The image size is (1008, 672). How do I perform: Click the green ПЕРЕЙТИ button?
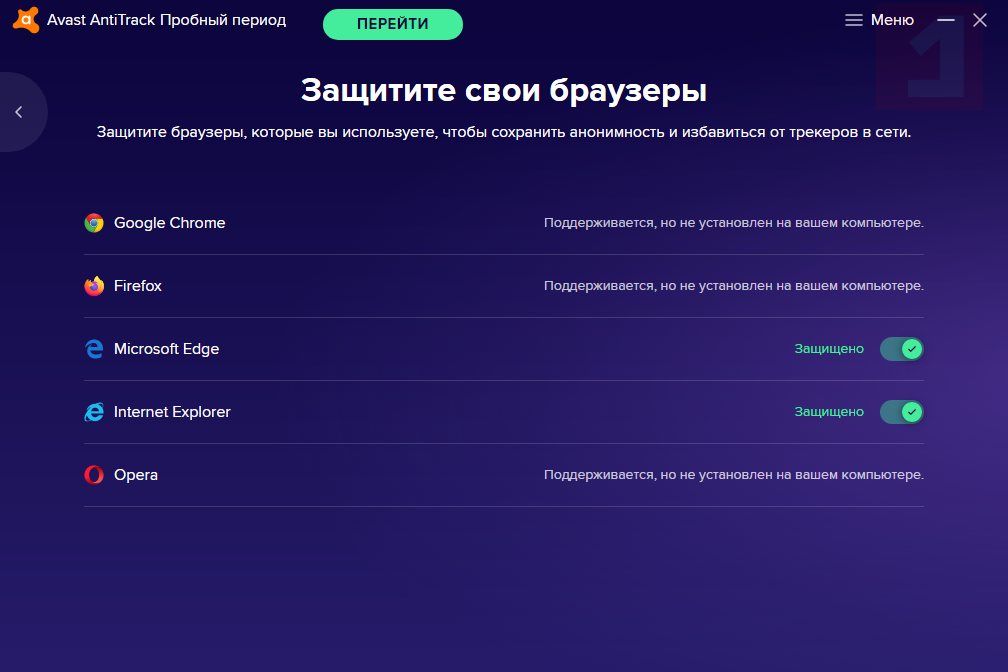click(393, 24)
